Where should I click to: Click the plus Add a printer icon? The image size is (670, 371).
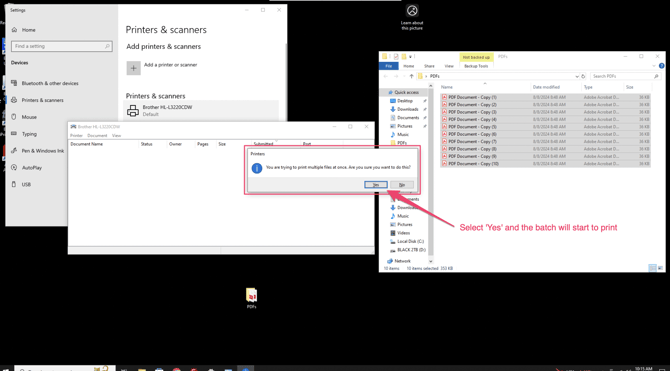[x=133, y=68]
